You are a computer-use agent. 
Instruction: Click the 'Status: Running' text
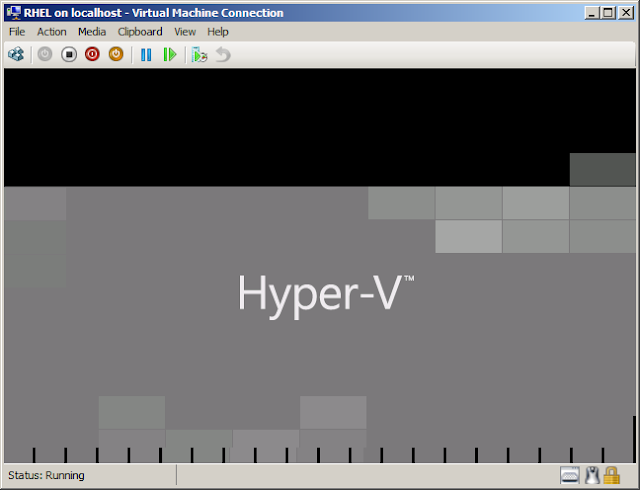(46, 475)
